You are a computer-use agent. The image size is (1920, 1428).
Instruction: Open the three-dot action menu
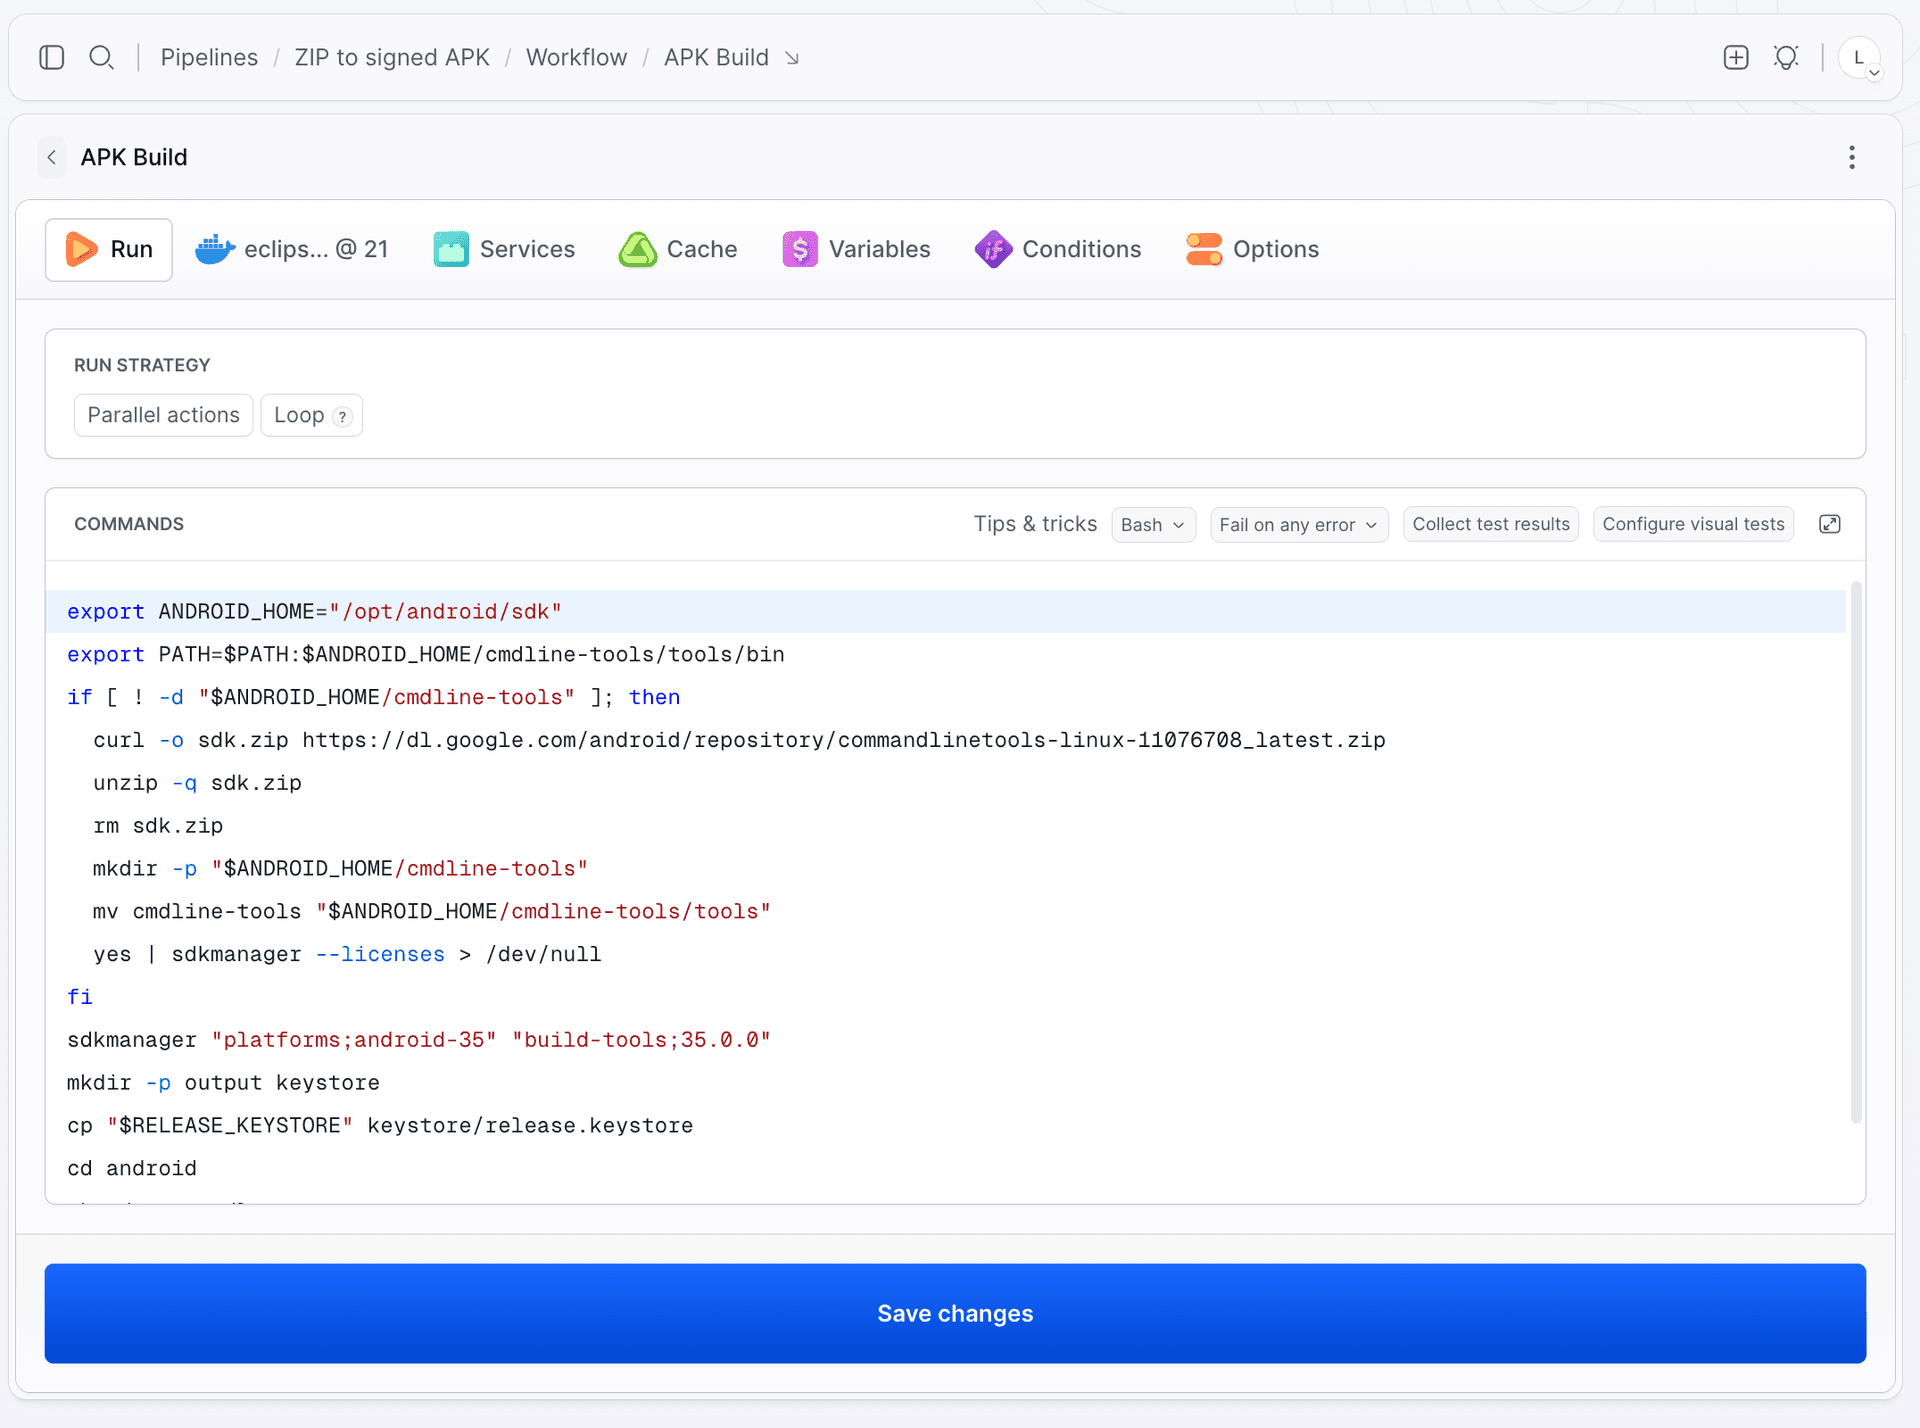click(1852, 158)
